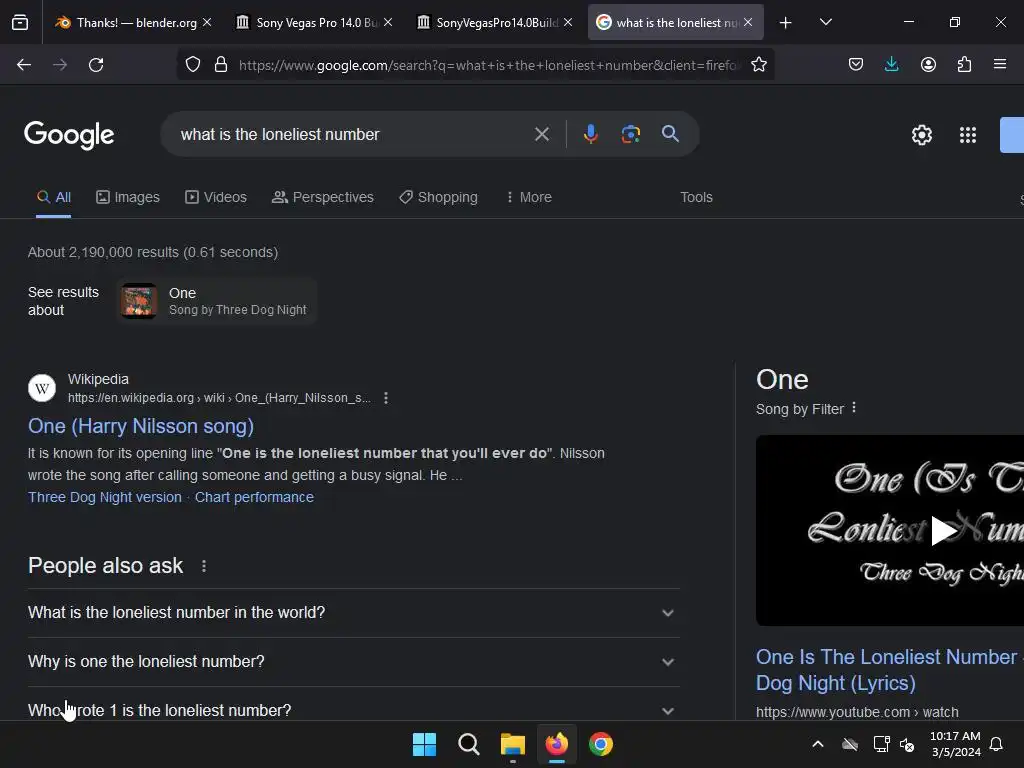
Task: Clear the Google search box text
Action: point(541,135)
